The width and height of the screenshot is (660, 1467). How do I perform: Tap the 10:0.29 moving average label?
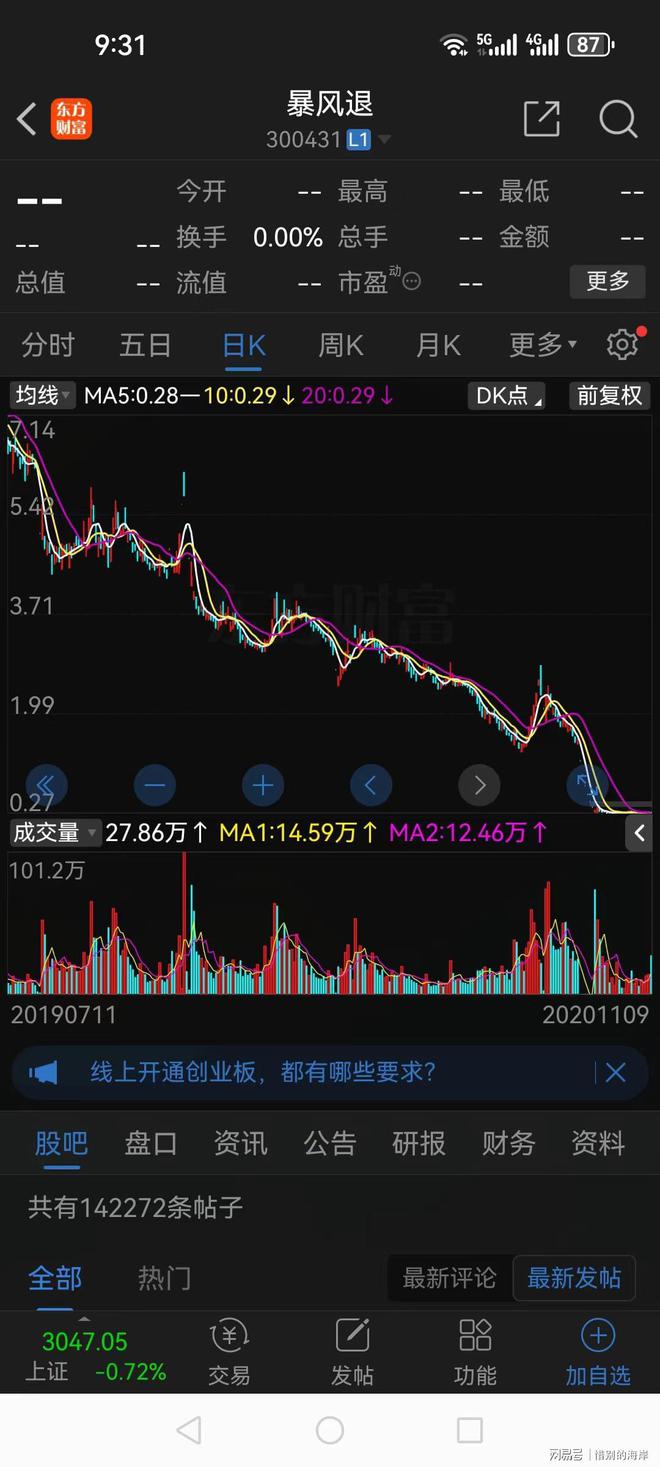[249, 396]
